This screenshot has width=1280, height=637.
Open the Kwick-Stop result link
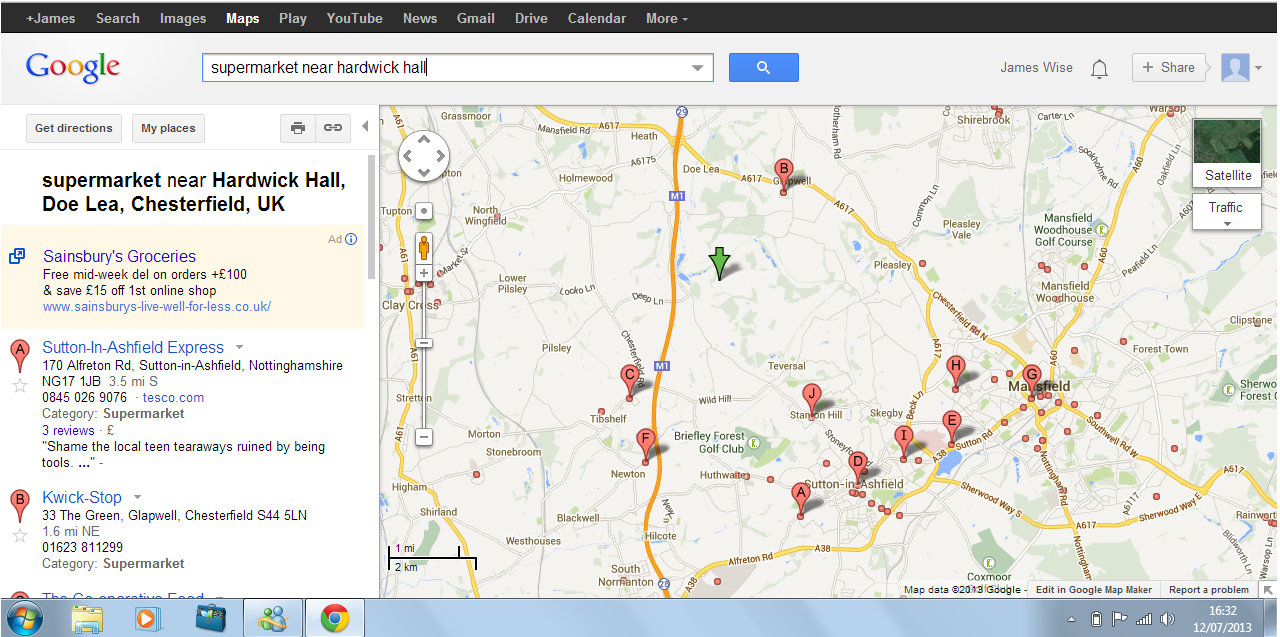pos(82,497)
